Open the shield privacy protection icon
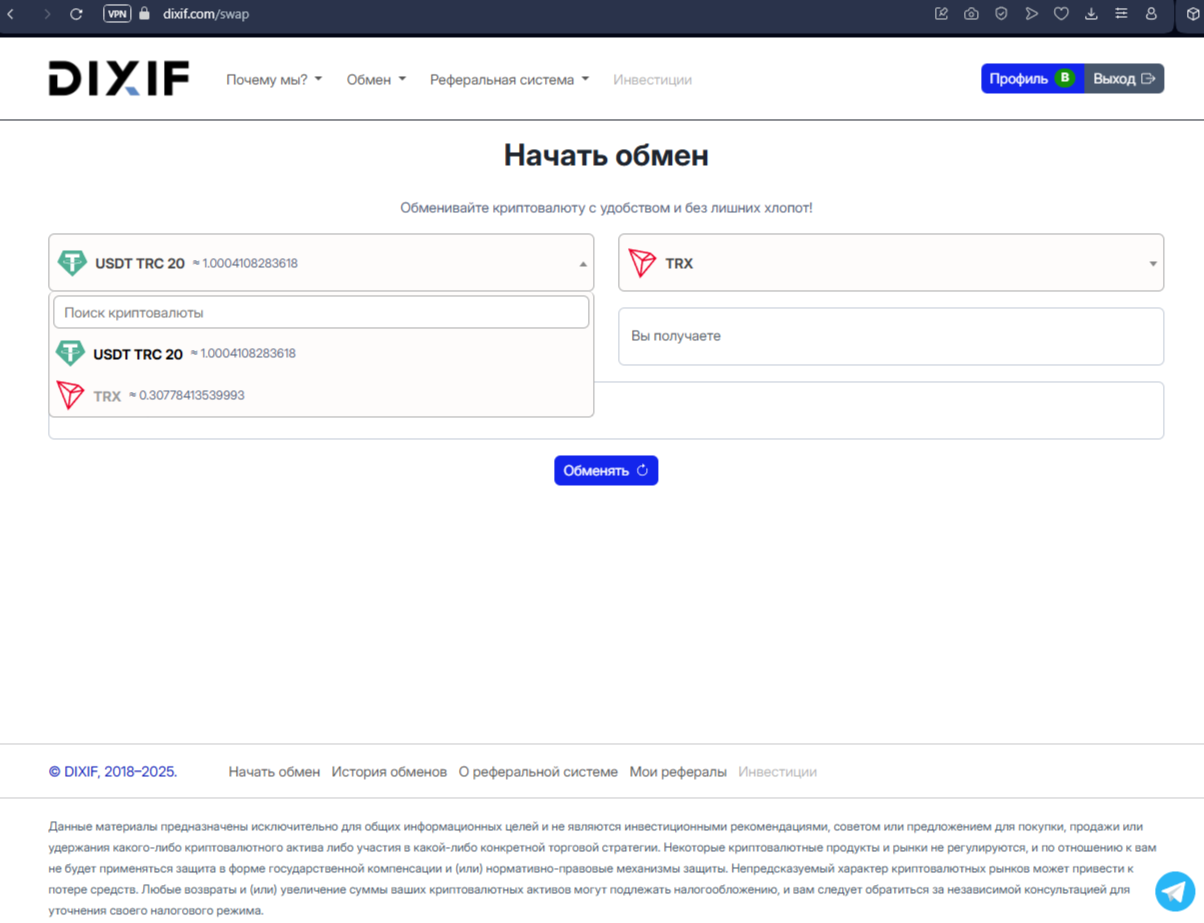Viewport: 1204px width, 923px height. pyautogui.click(x=1001, y=14)
